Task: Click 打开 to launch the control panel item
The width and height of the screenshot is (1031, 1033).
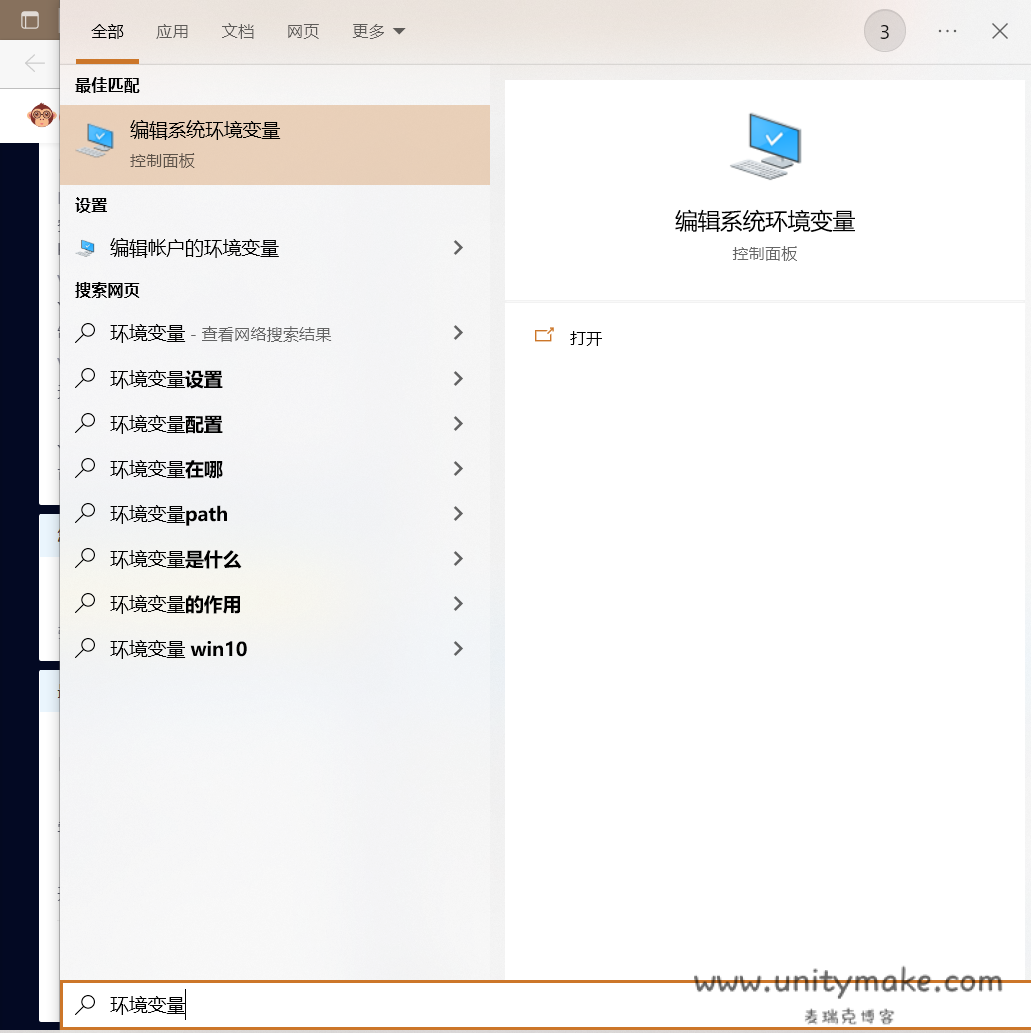Action: tap(586, 338)
